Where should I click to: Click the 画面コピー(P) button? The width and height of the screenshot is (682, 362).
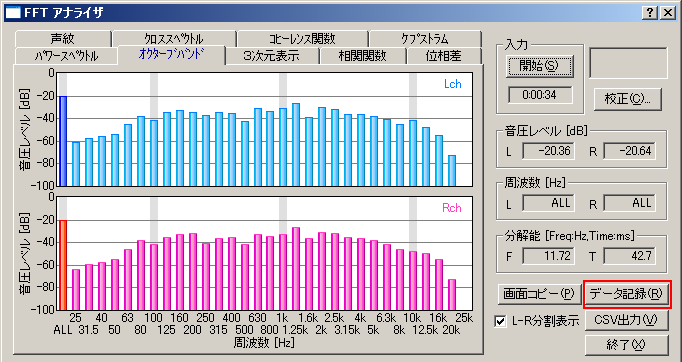click(x=539, y=294)
